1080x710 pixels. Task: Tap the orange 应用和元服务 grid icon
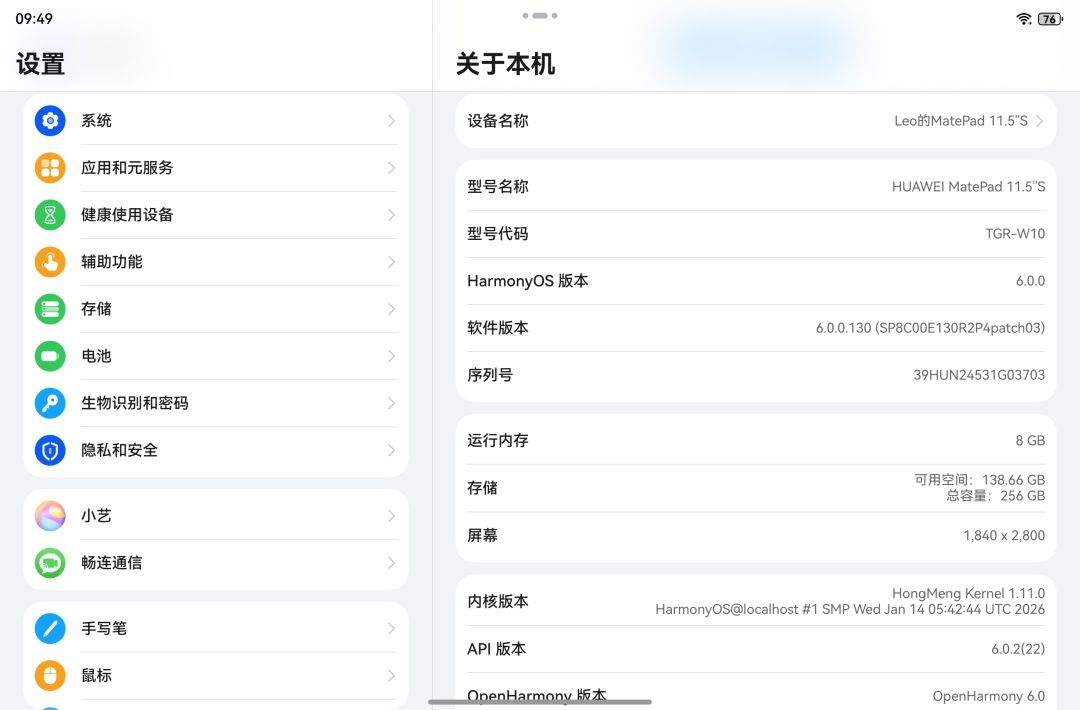pyautogui.click(x=50, y=167)
